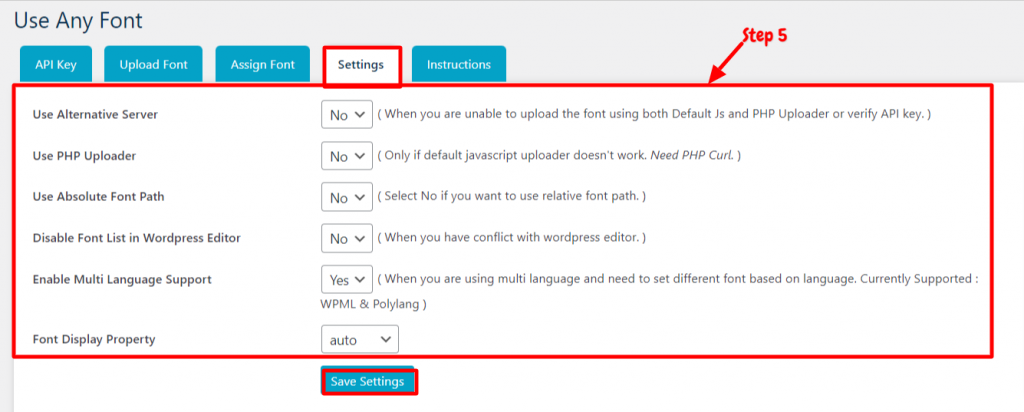Viewport: 1024px width, 412px height.
Task: Click the Font Display Property label
Action: (x=94, y=340)
